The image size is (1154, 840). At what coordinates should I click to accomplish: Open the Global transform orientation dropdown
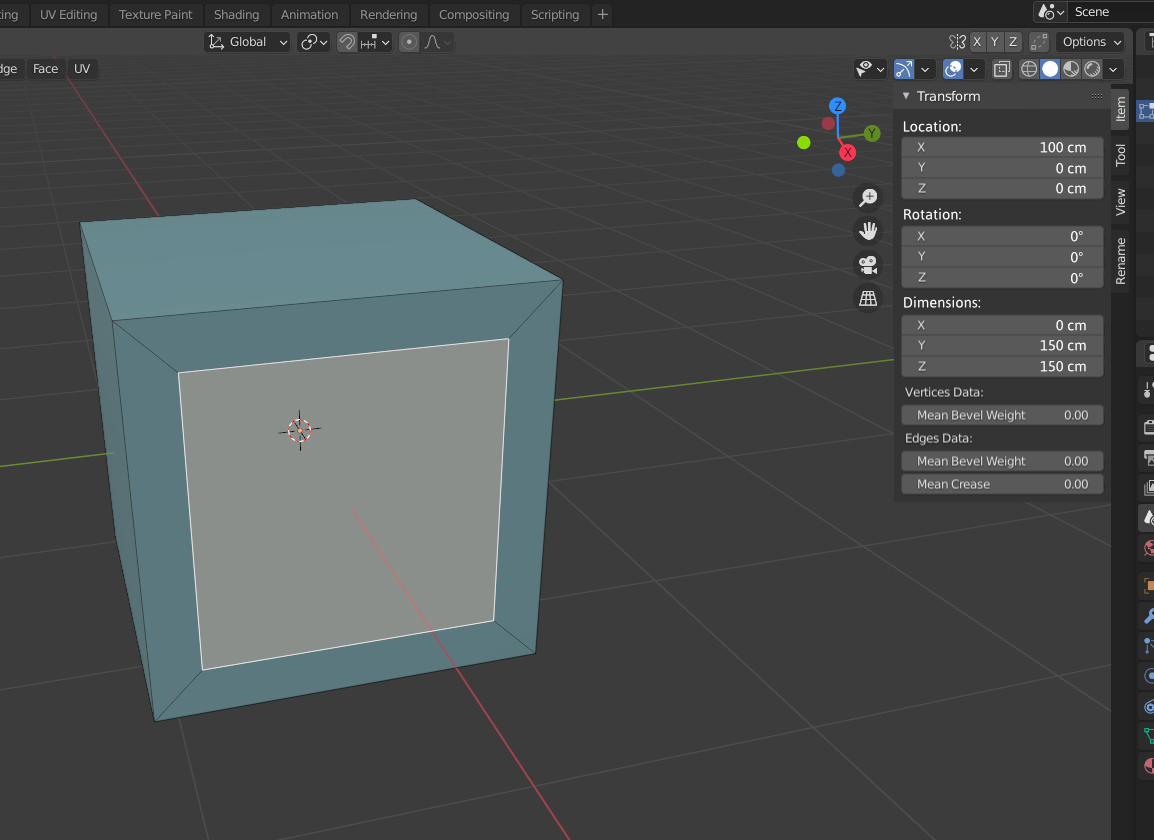(247, 42)
